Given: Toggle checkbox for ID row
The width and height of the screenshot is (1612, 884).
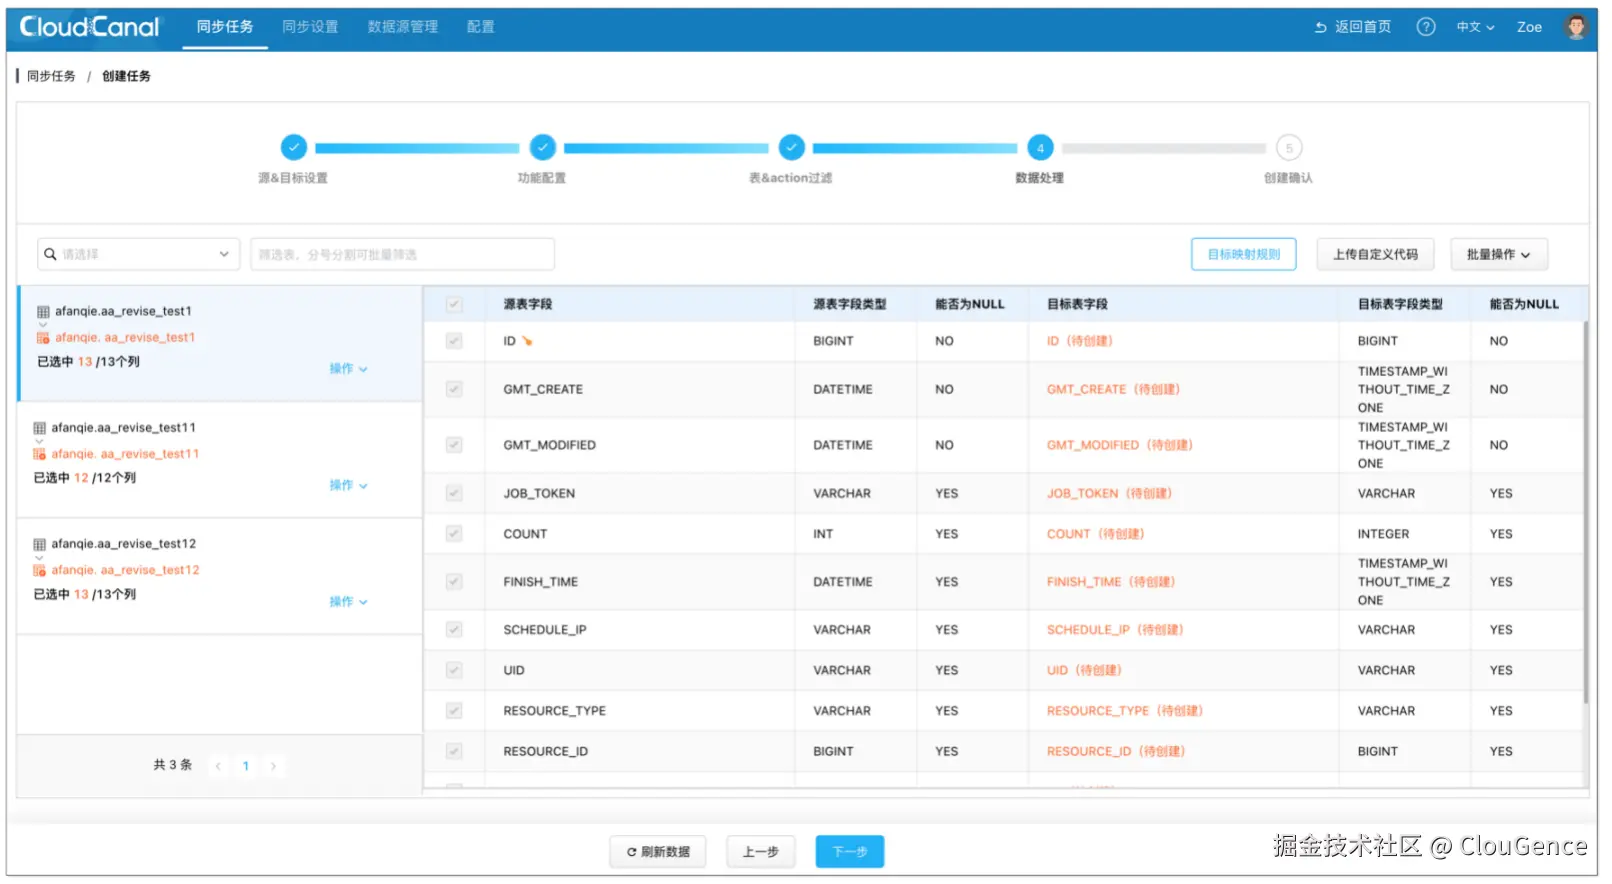Looking at the screenshot, I should (454, 342).
